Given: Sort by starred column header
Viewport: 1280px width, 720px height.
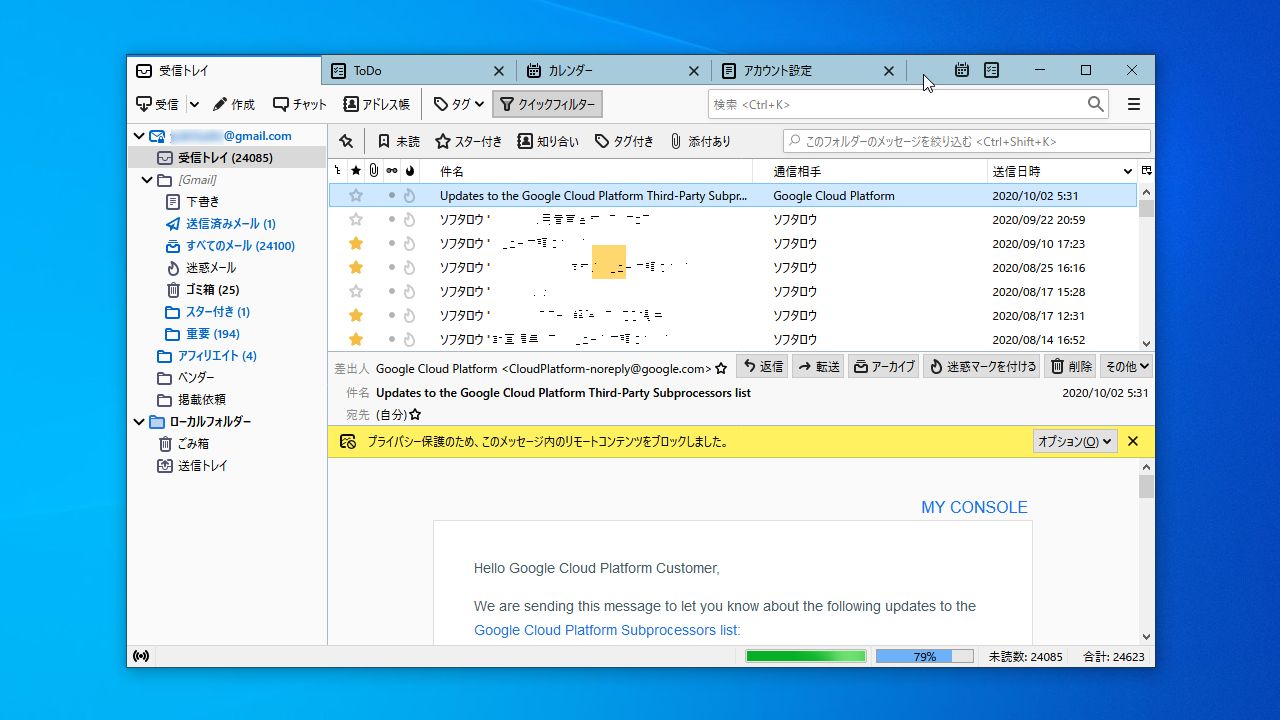Looking at the screenshot, I should pos(356,171).
